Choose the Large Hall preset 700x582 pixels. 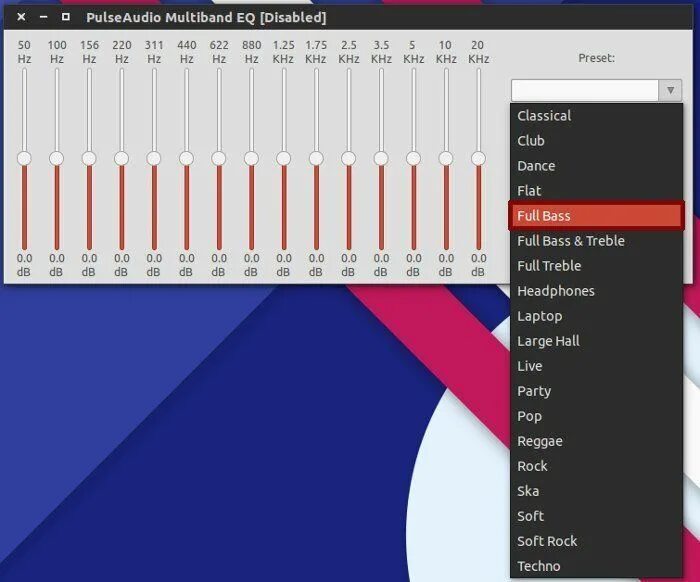596,341
